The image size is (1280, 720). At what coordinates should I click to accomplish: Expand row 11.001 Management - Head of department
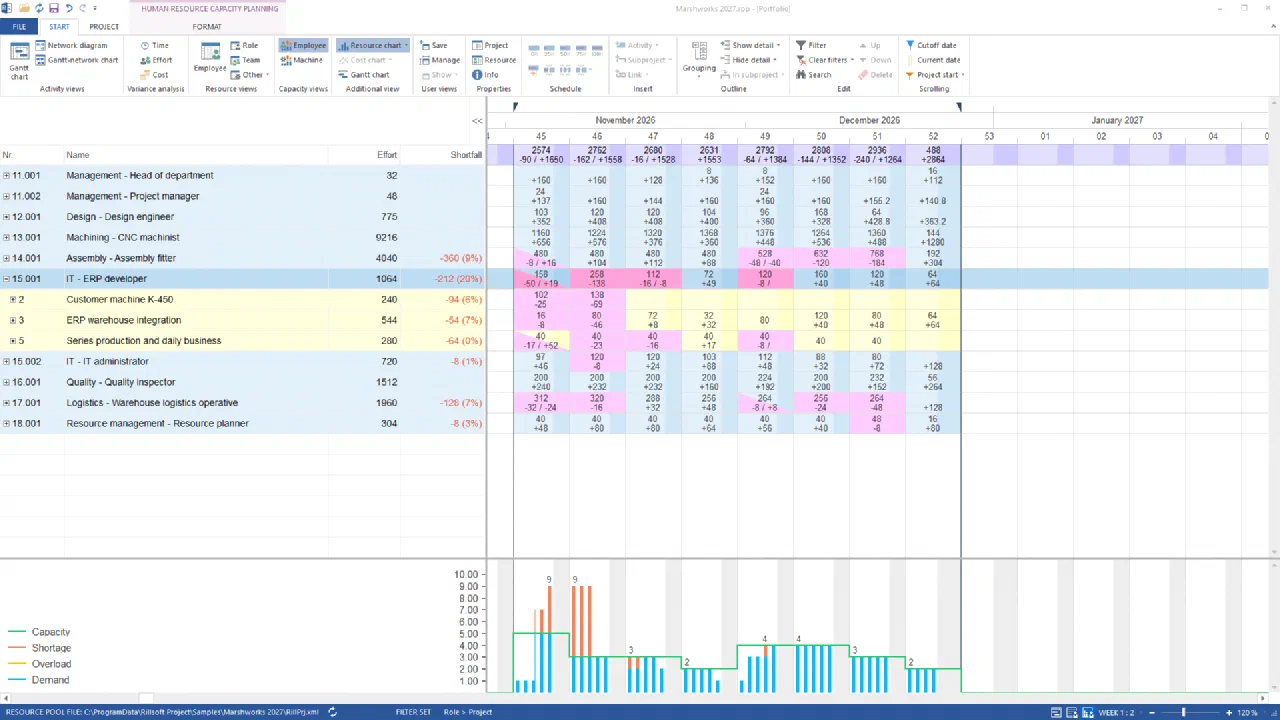click(6, 176)
